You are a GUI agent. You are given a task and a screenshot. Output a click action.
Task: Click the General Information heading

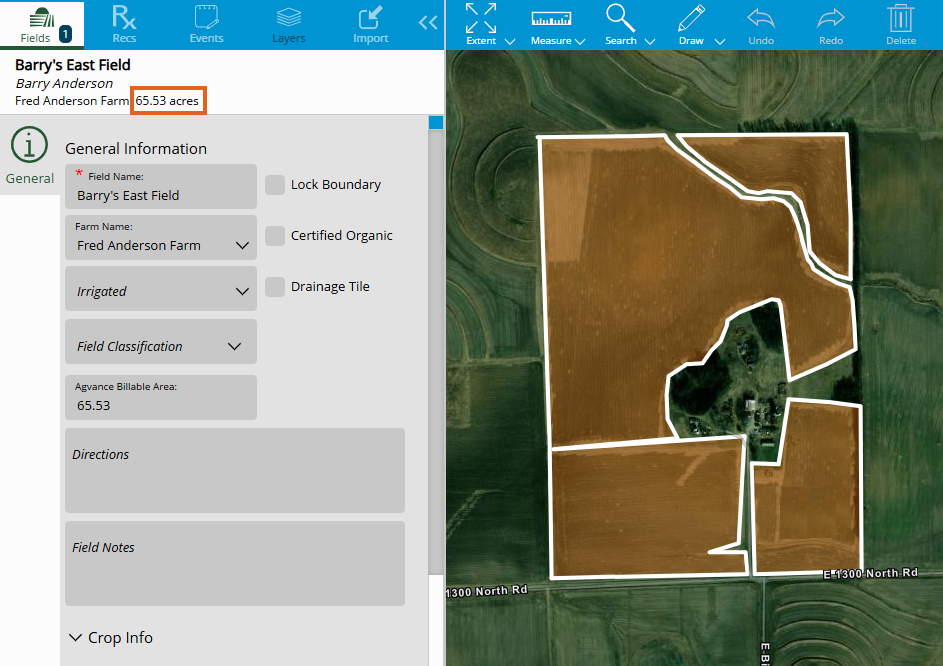136,149
